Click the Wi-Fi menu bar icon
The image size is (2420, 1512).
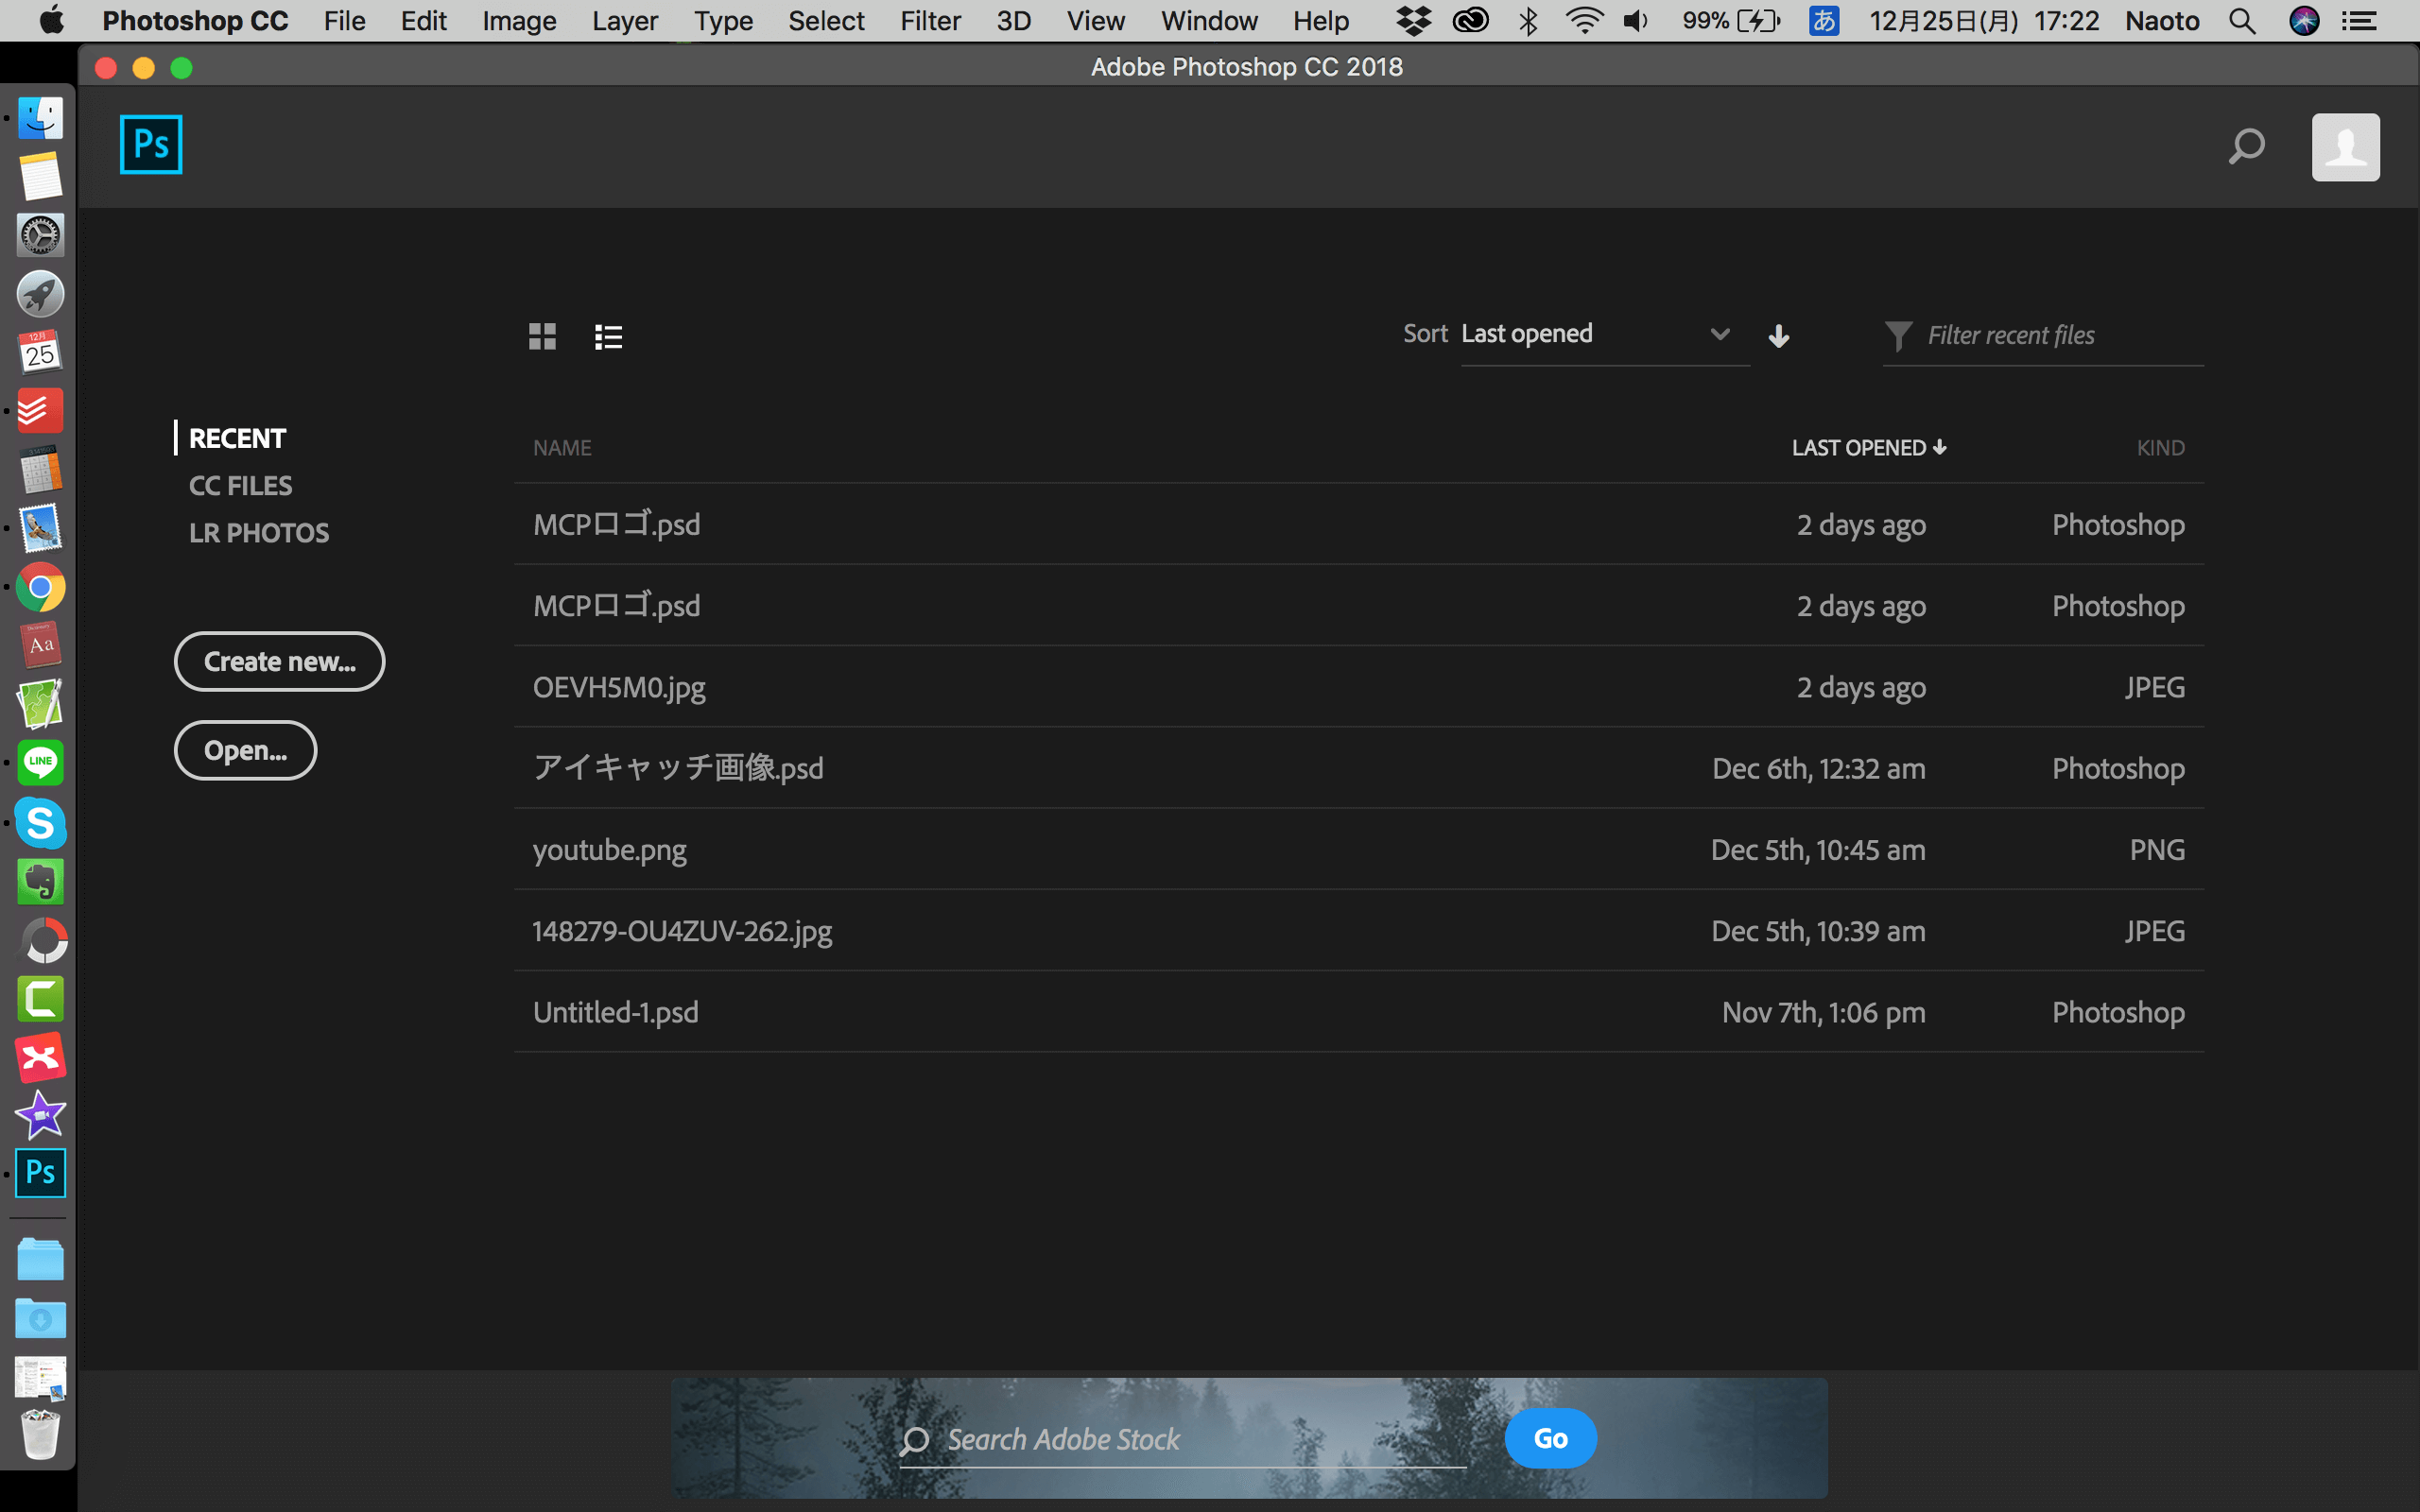coord(1584,20)
